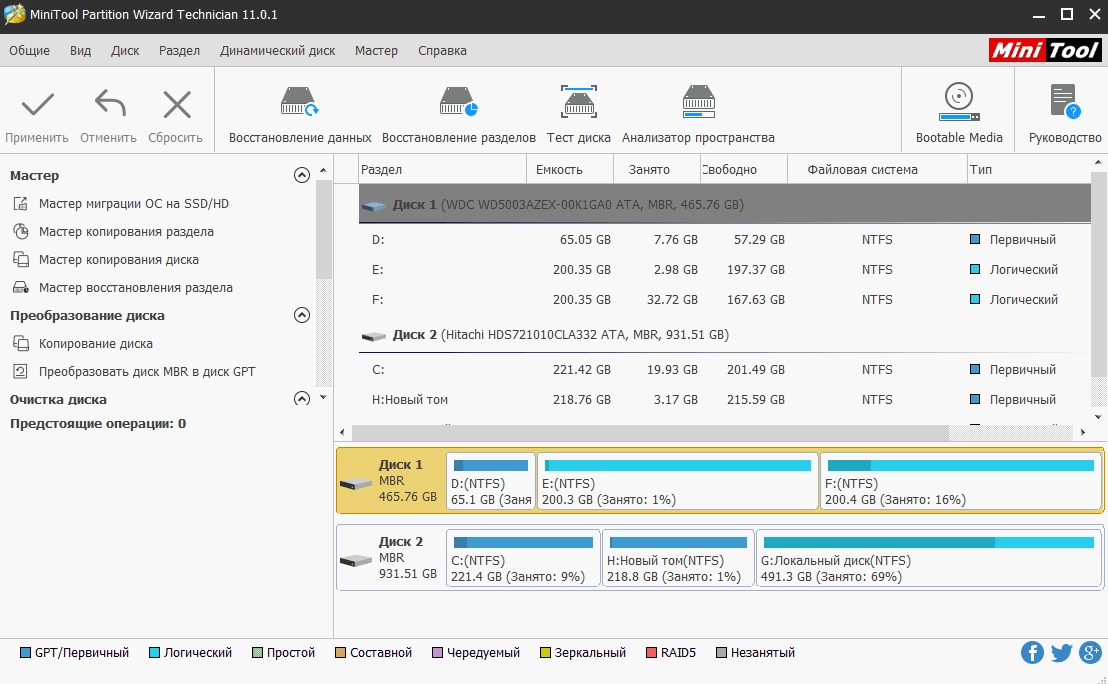Start Мастер копирования раздела

click(x=126, y=232)
